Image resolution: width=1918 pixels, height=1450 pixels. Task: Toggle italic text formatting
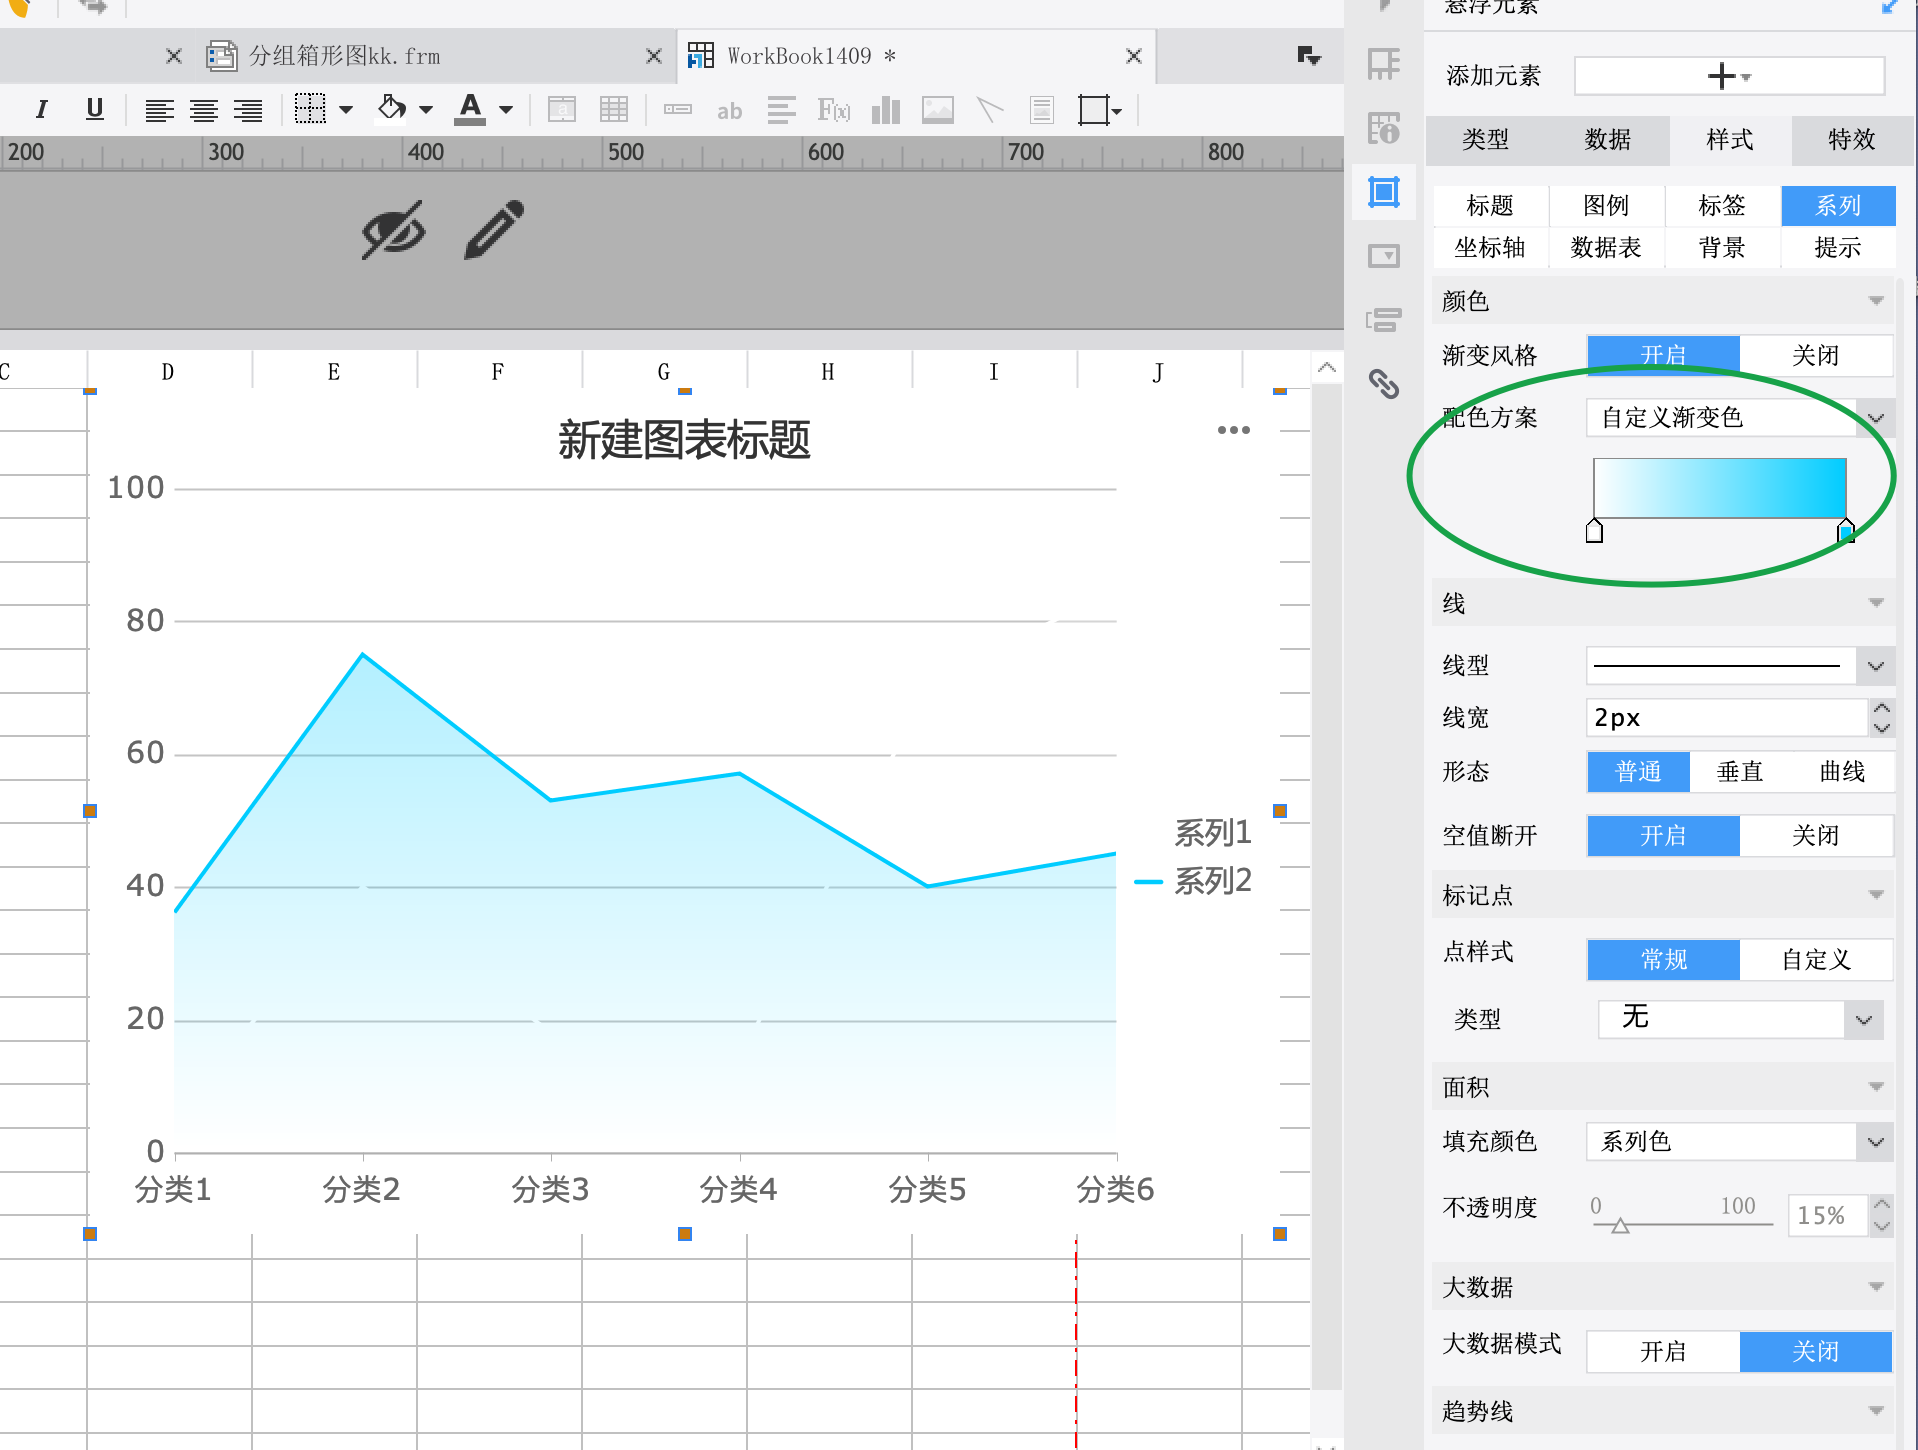[x=42, y=109]
